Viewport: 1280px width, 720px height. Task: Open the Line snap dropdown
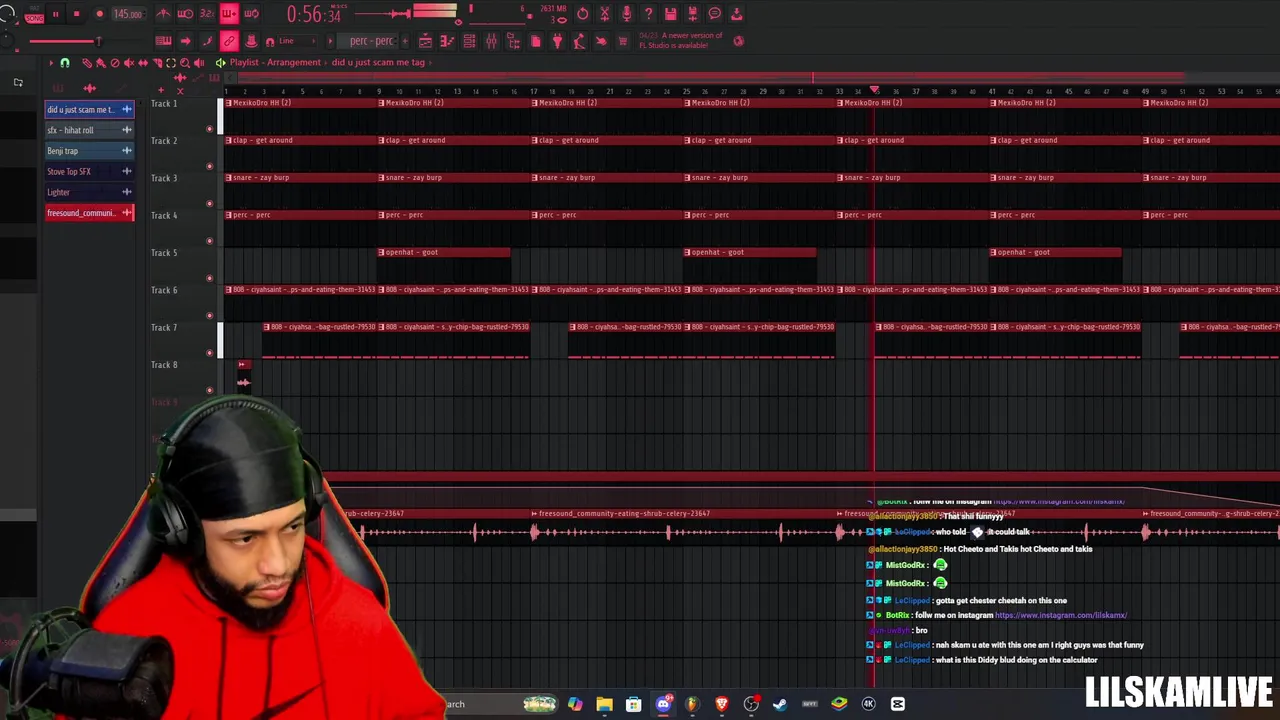(x=295, y=41)
